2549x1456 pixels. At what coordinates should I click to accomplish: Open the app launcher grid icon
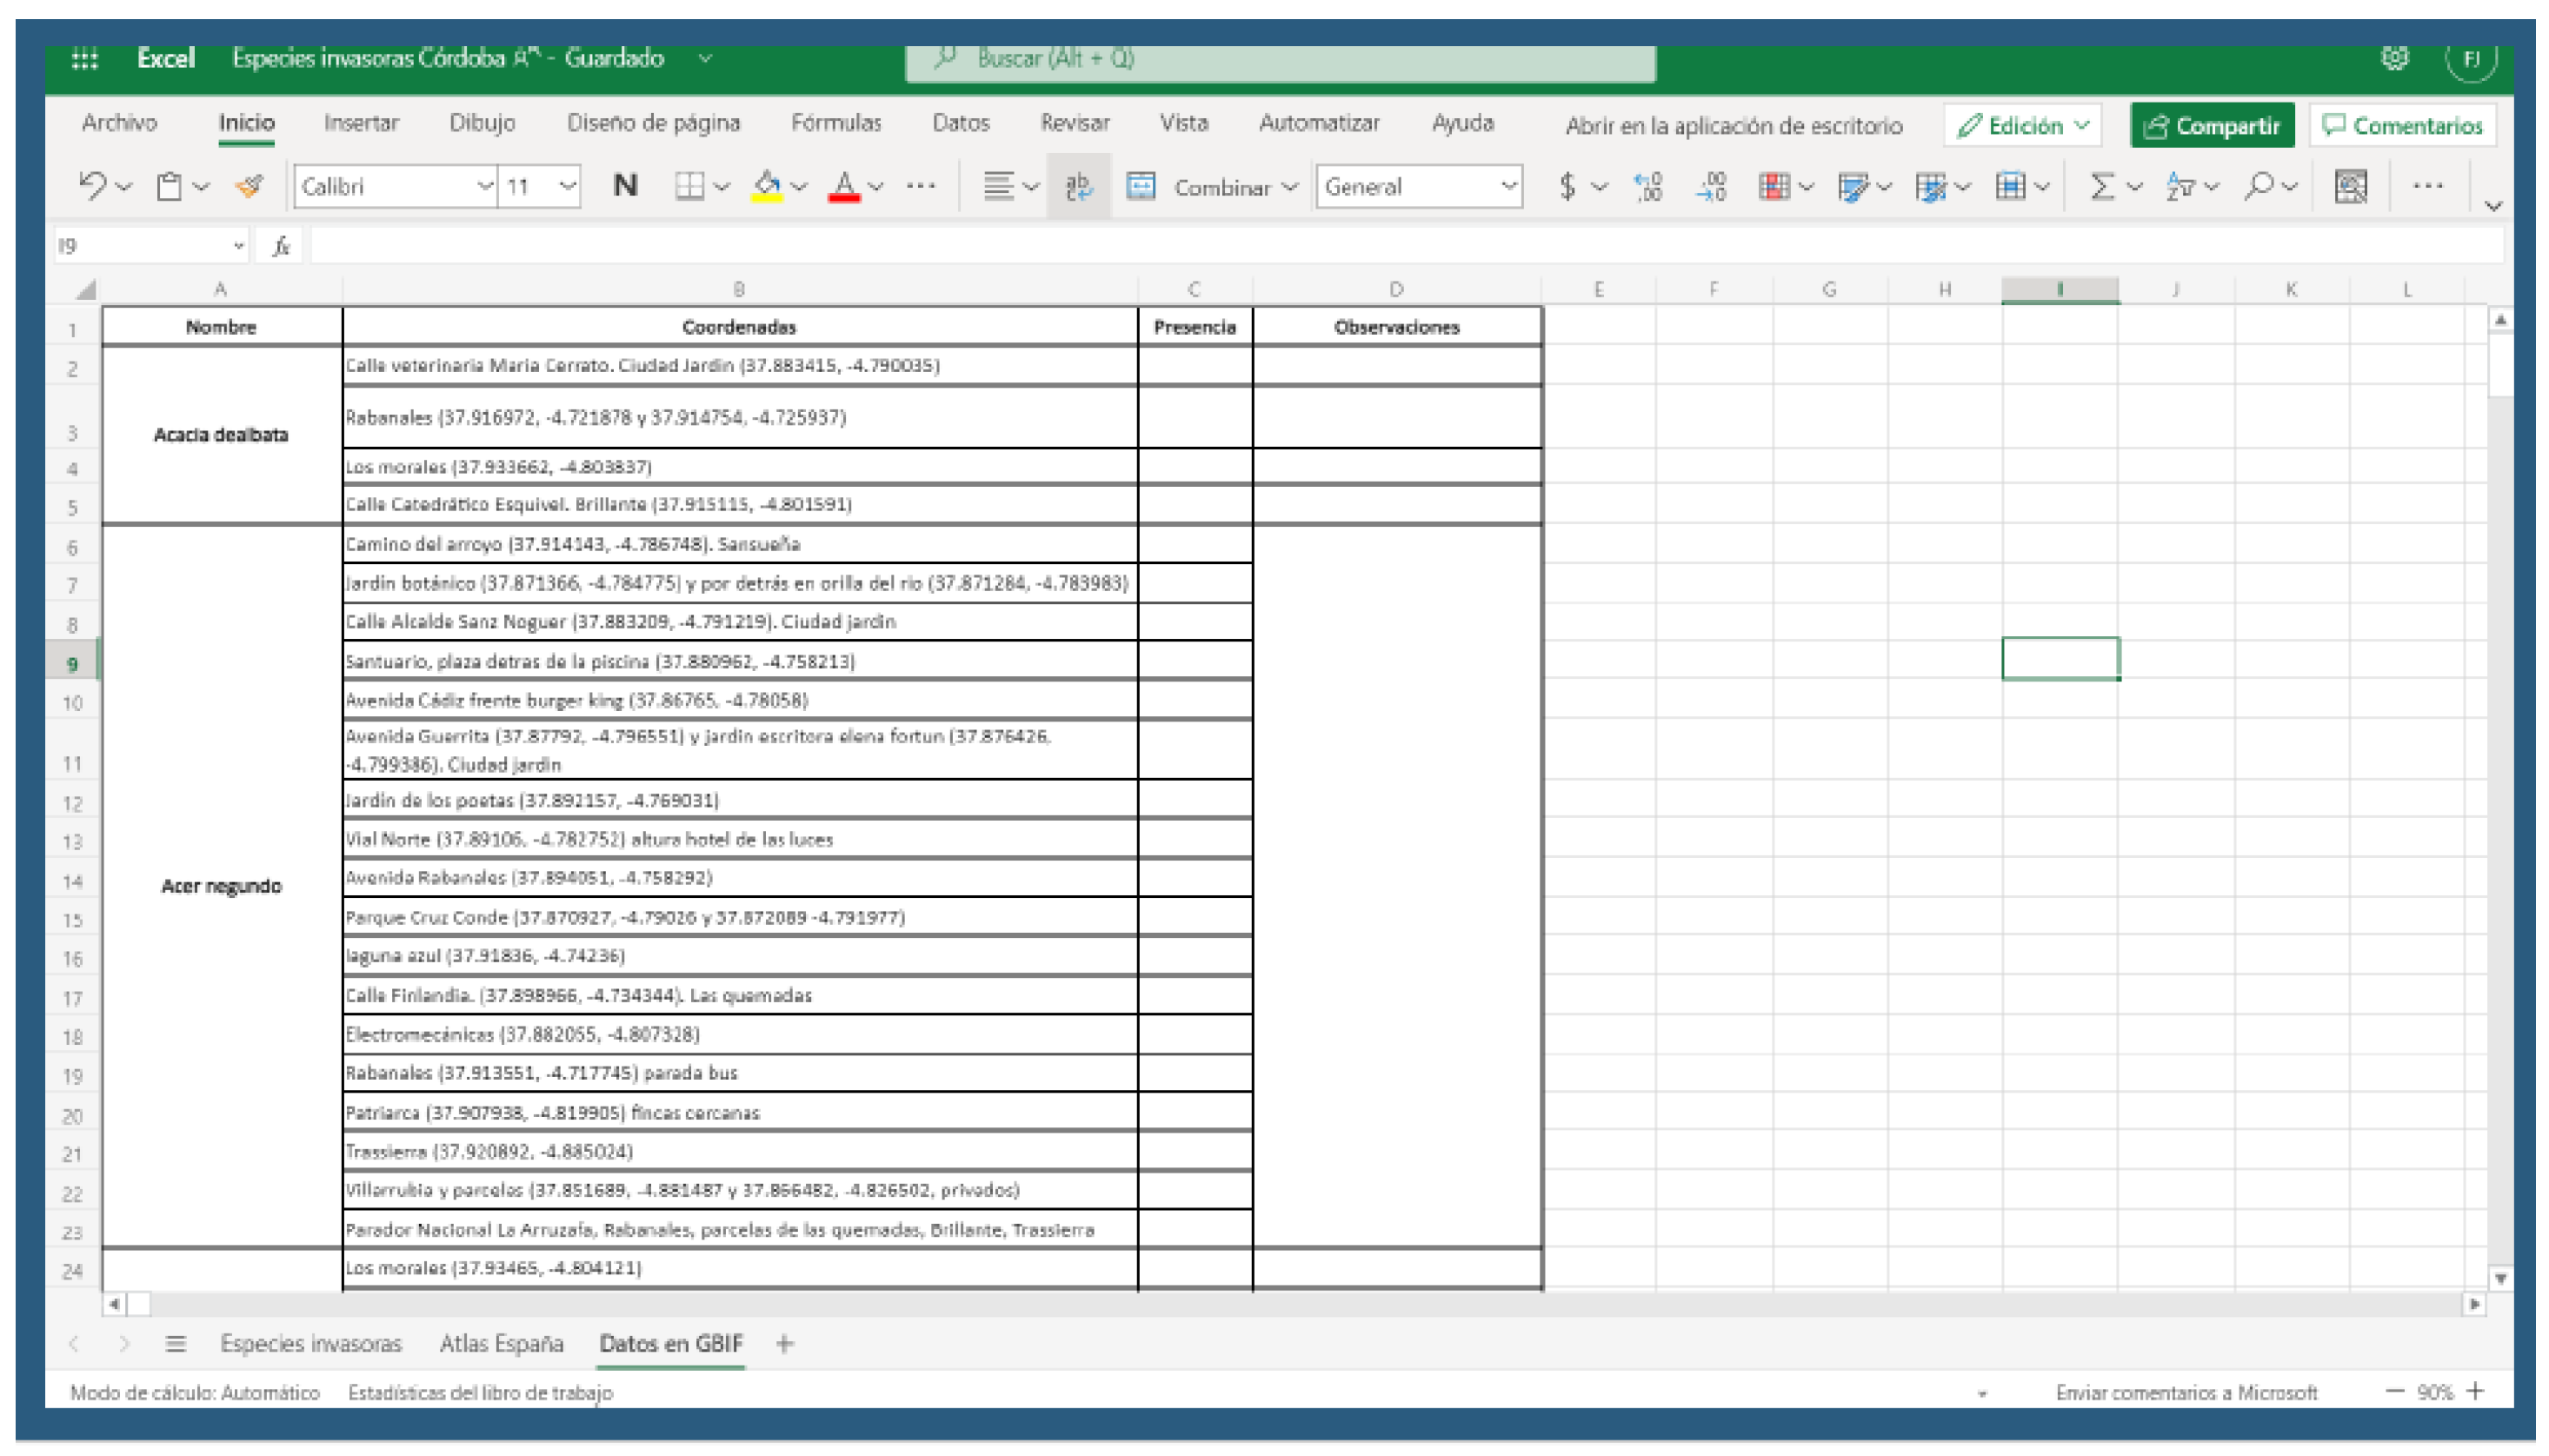[x=85, y=59]
